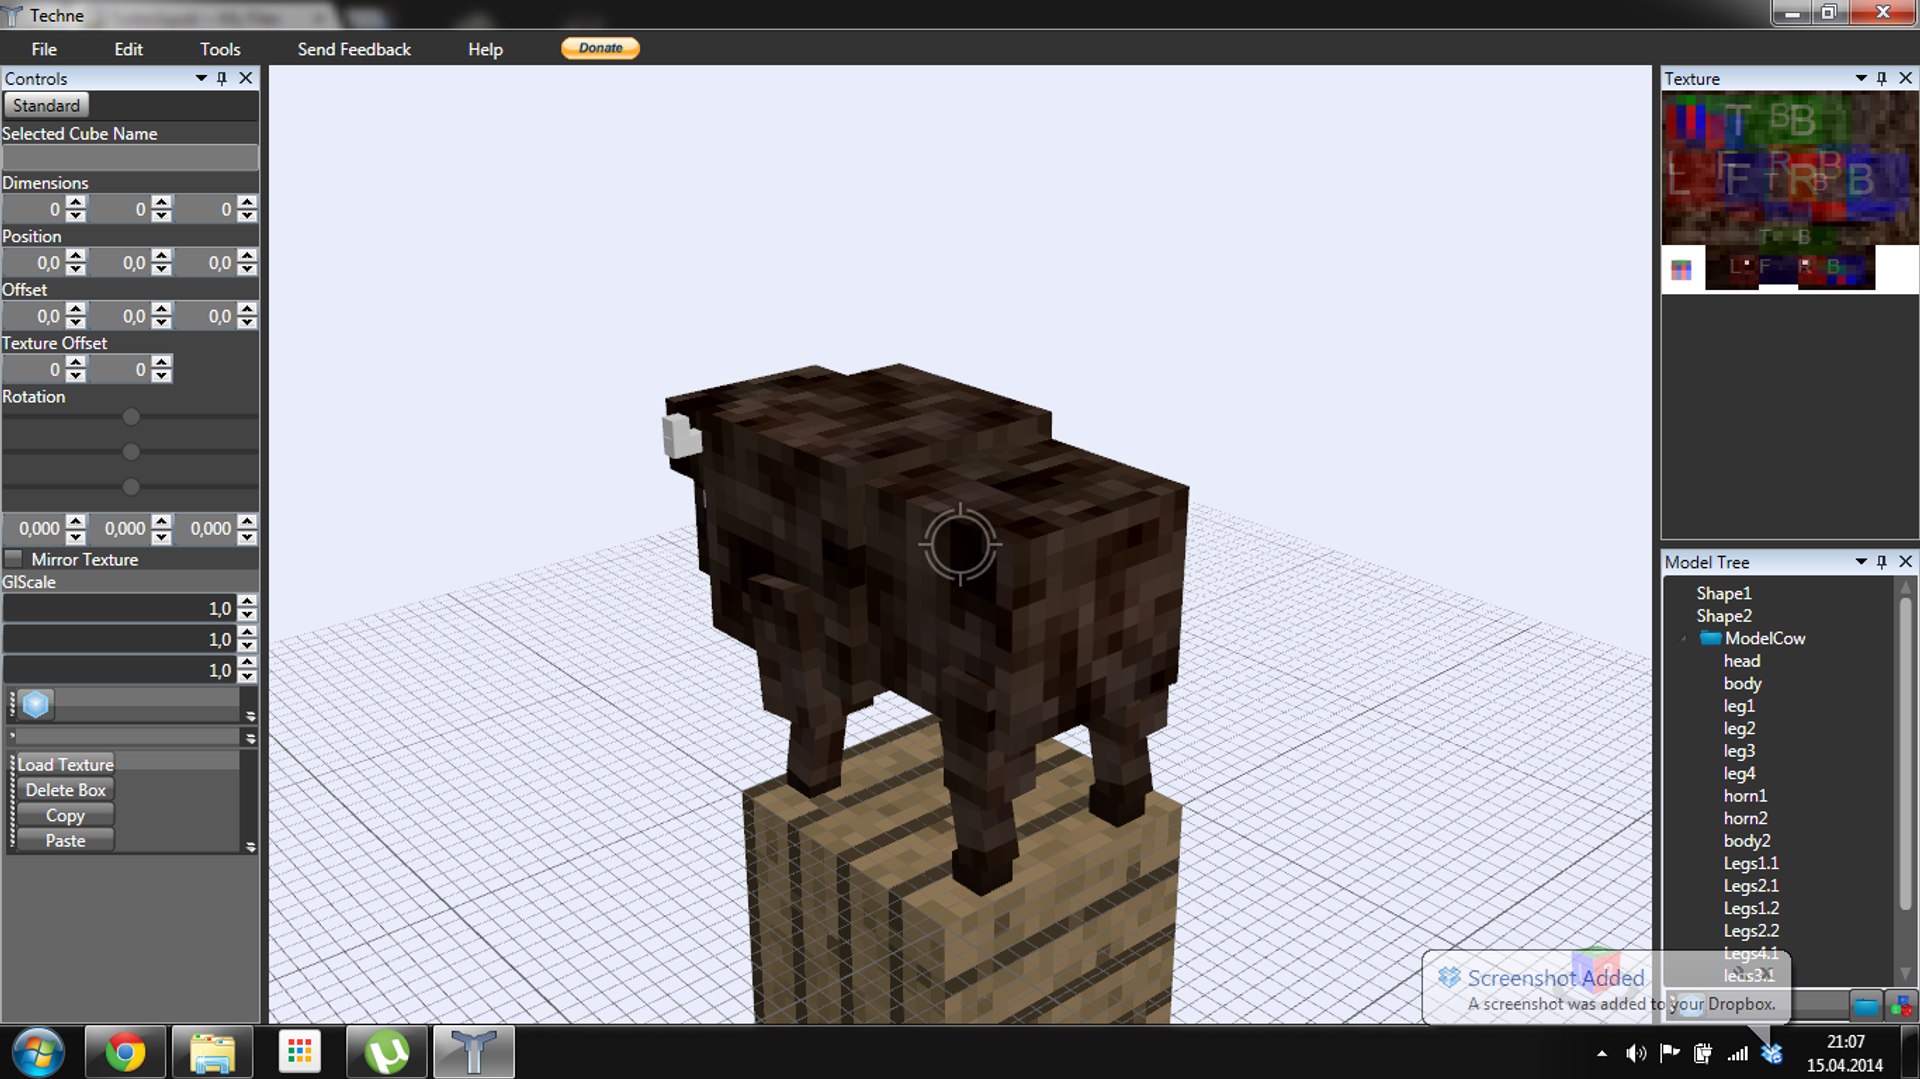Click the Techne taskbar icon
Viewport: 1920px width, 1079px height.
click(x=474, y=1052)
